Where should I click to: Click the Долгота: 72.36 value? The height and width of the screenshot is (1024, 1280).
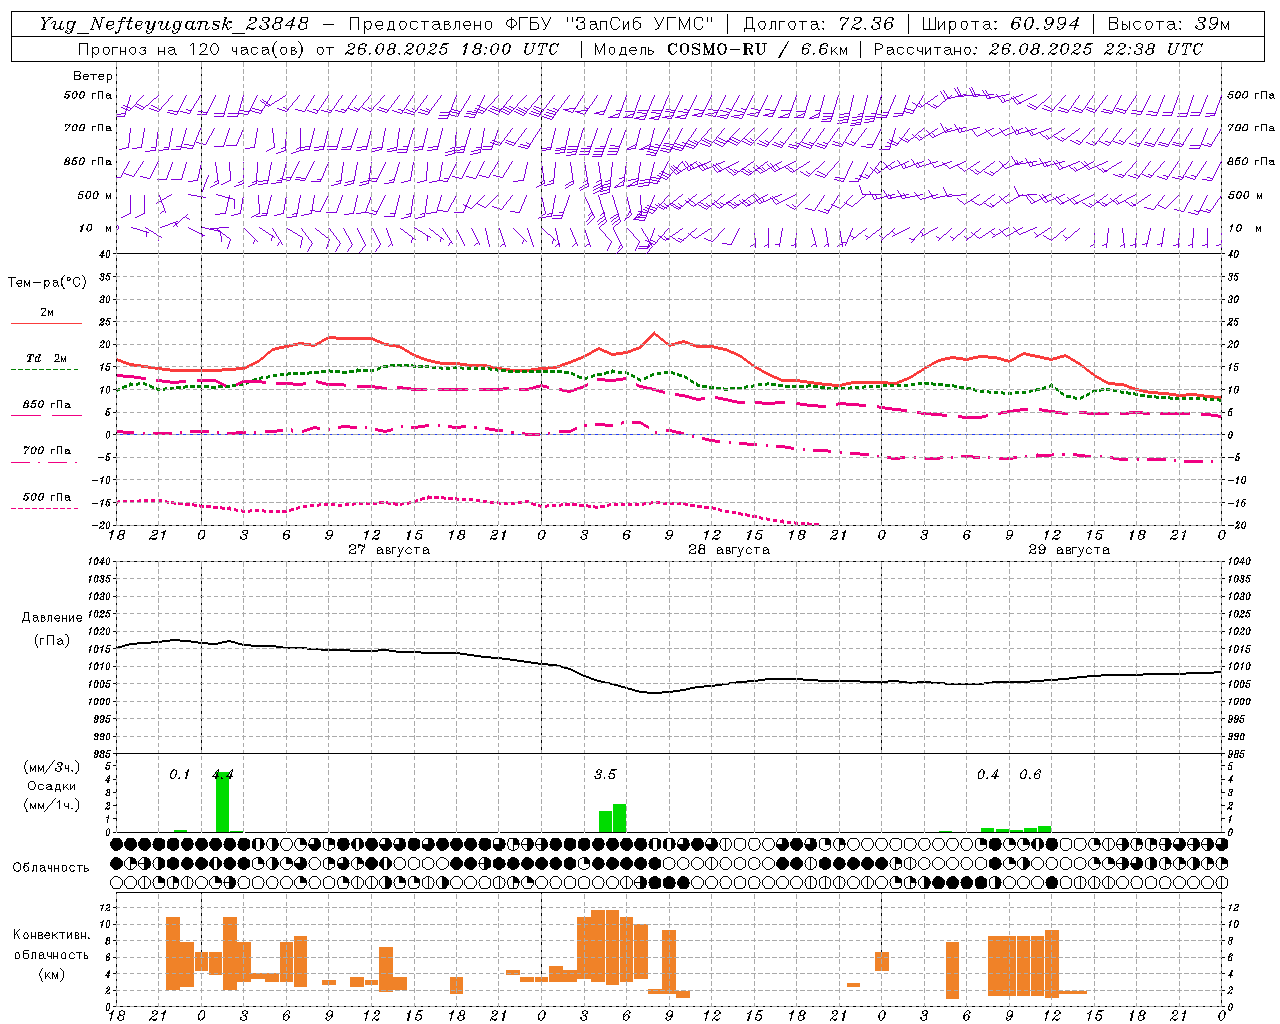819,24
